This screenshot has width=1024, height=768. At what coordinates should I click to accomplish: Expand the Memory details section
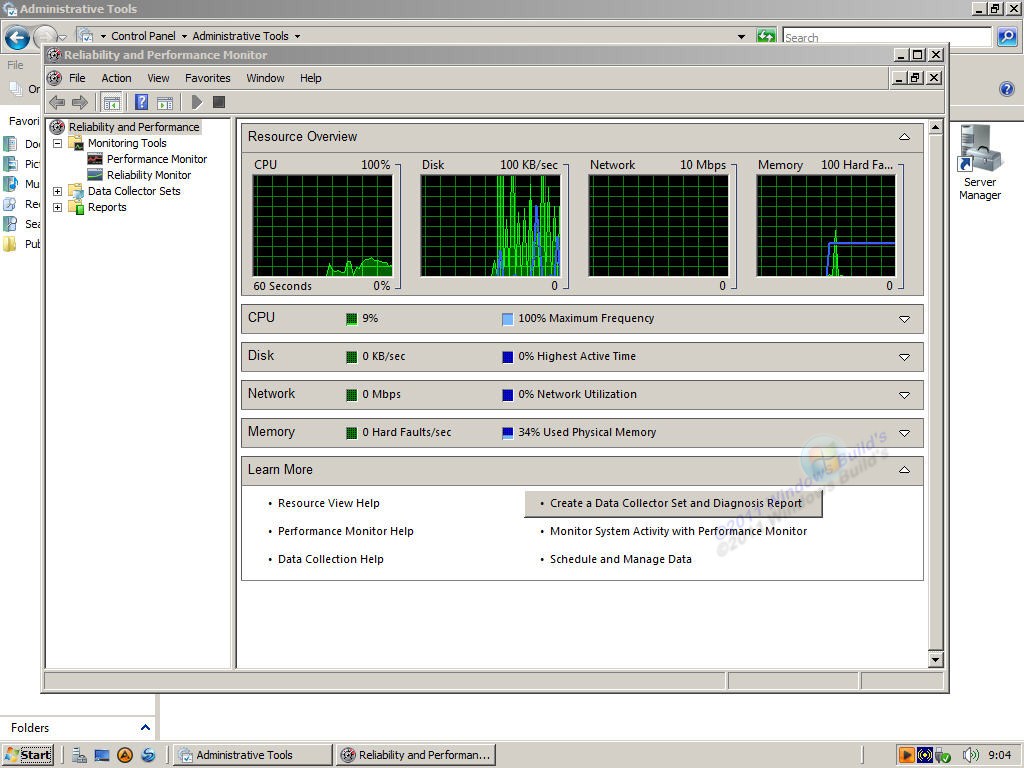(904, 433)
